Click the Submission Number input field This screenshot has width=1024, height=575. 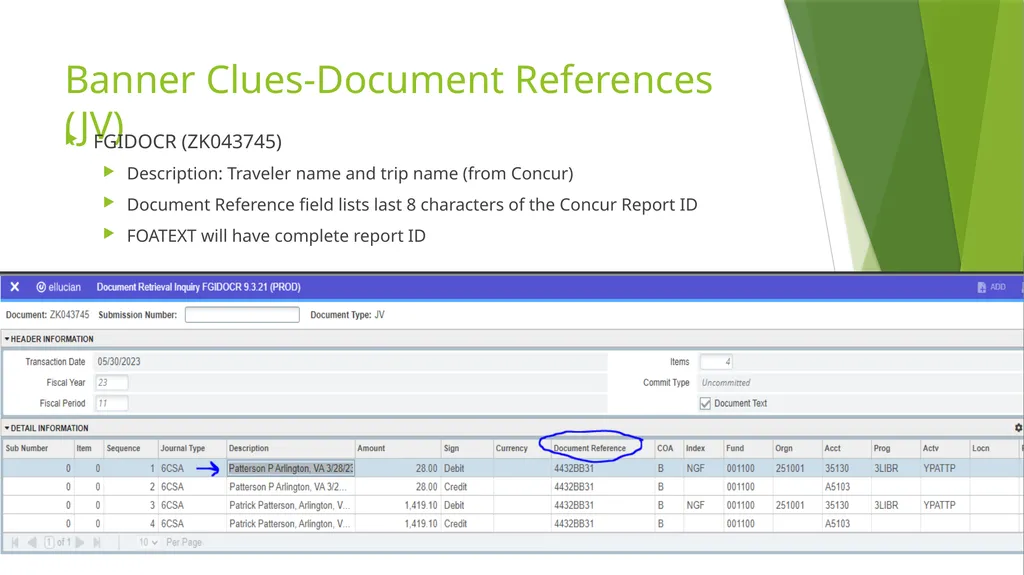pos(242,315)
